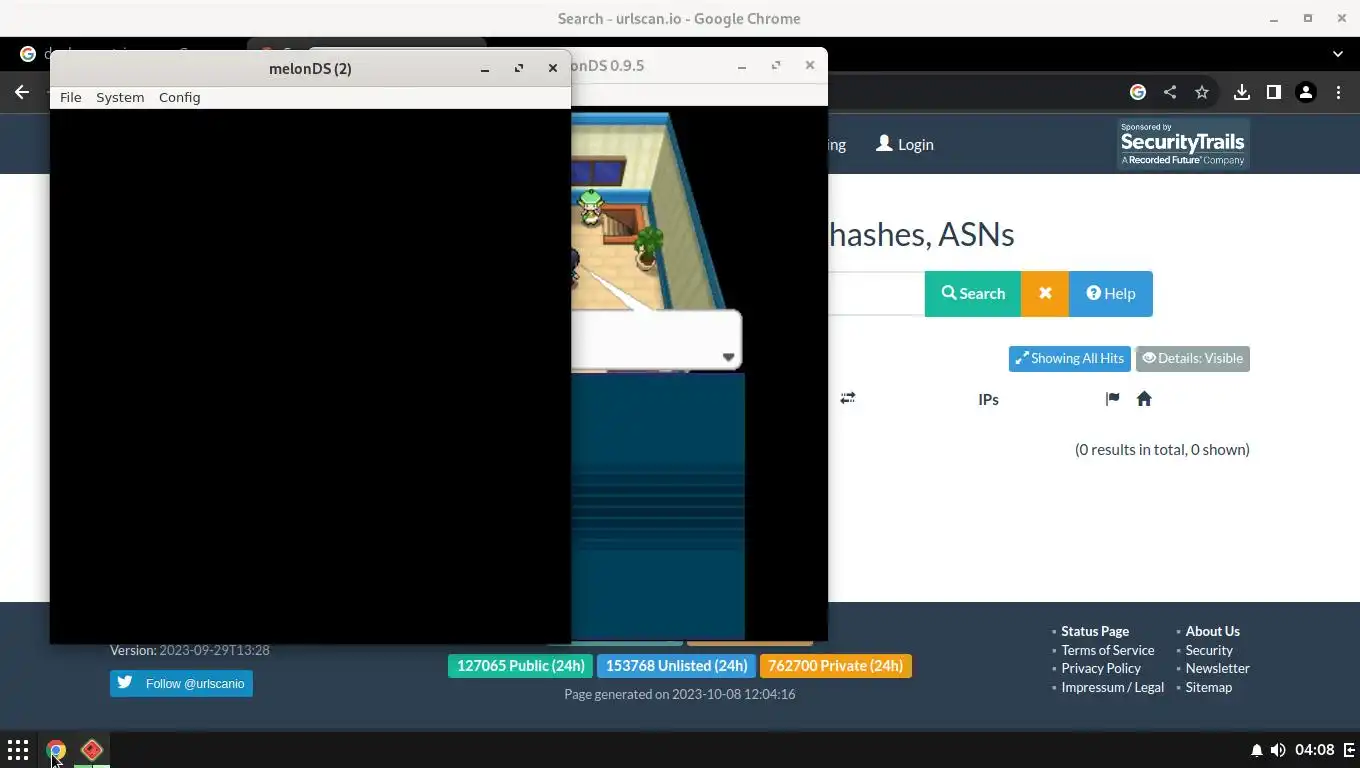Click the version 2023-09-29T13:28 text
Screen dimensions: 1360x768
[190, 650]
